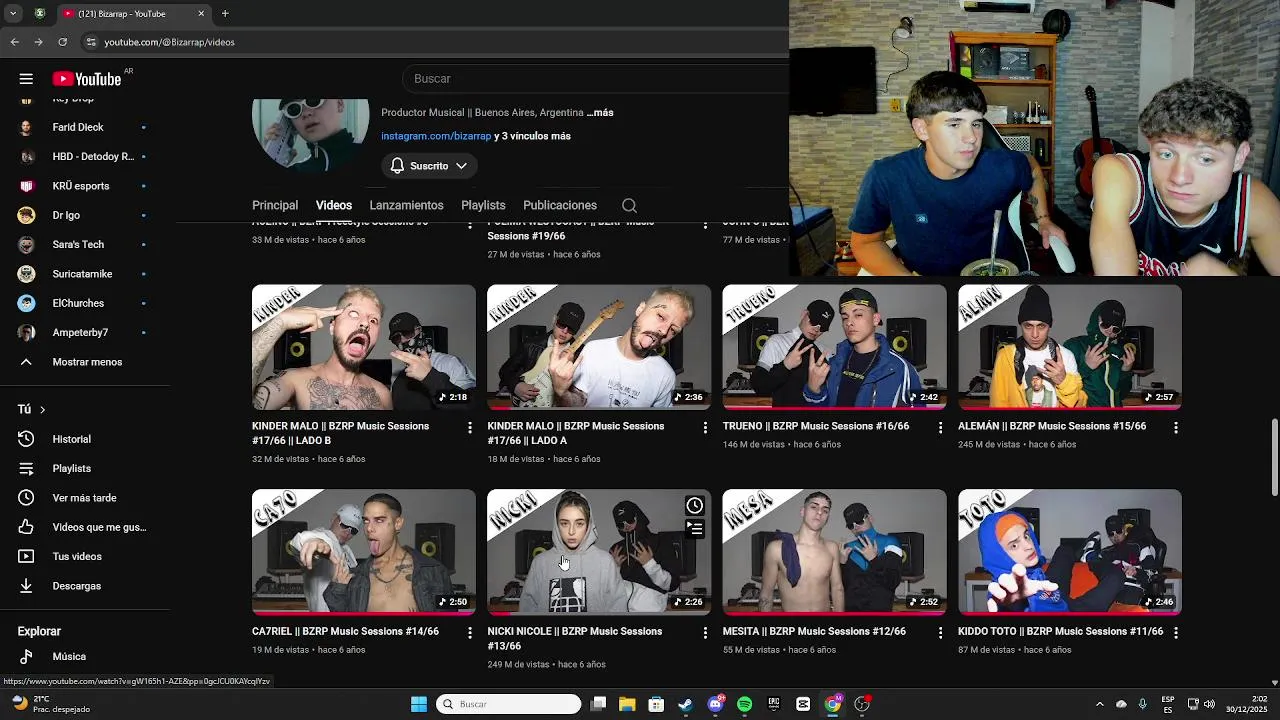Viewport: 1280px width, 720px height.
Task: Click browser back arrow
Action: (x=14, y=42)
